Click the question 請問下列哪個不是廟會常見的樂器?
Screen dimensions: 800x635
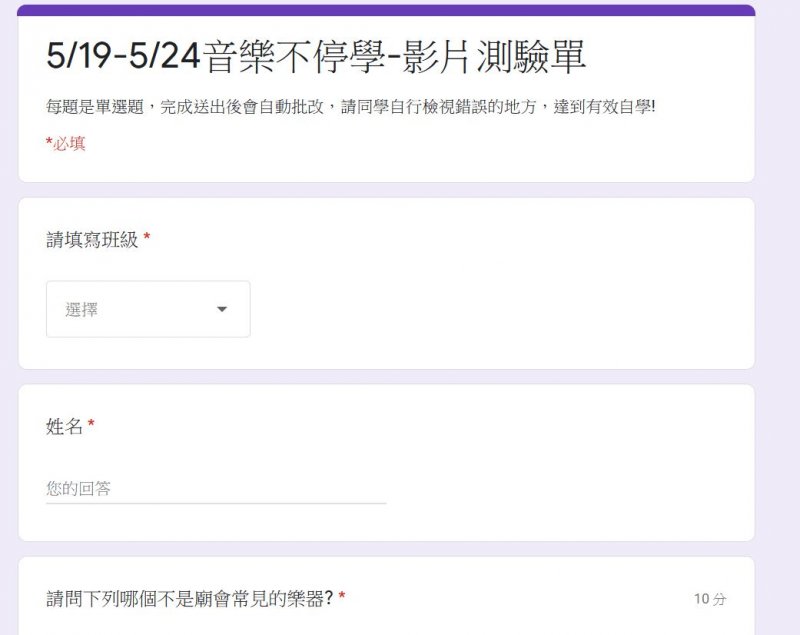[x=189, y=598]
